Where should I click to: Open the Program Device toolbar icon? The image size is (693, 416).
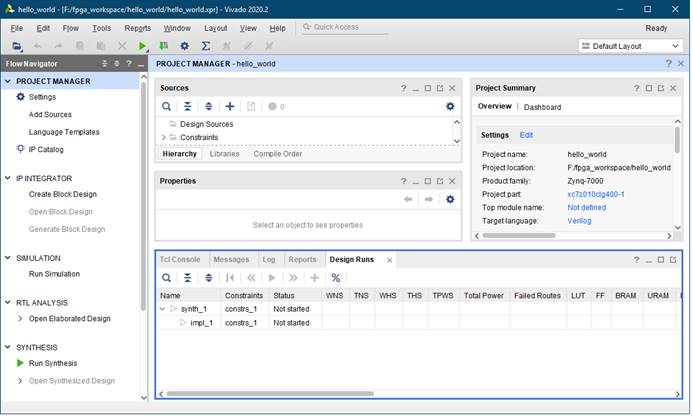[x=163, y=46]
